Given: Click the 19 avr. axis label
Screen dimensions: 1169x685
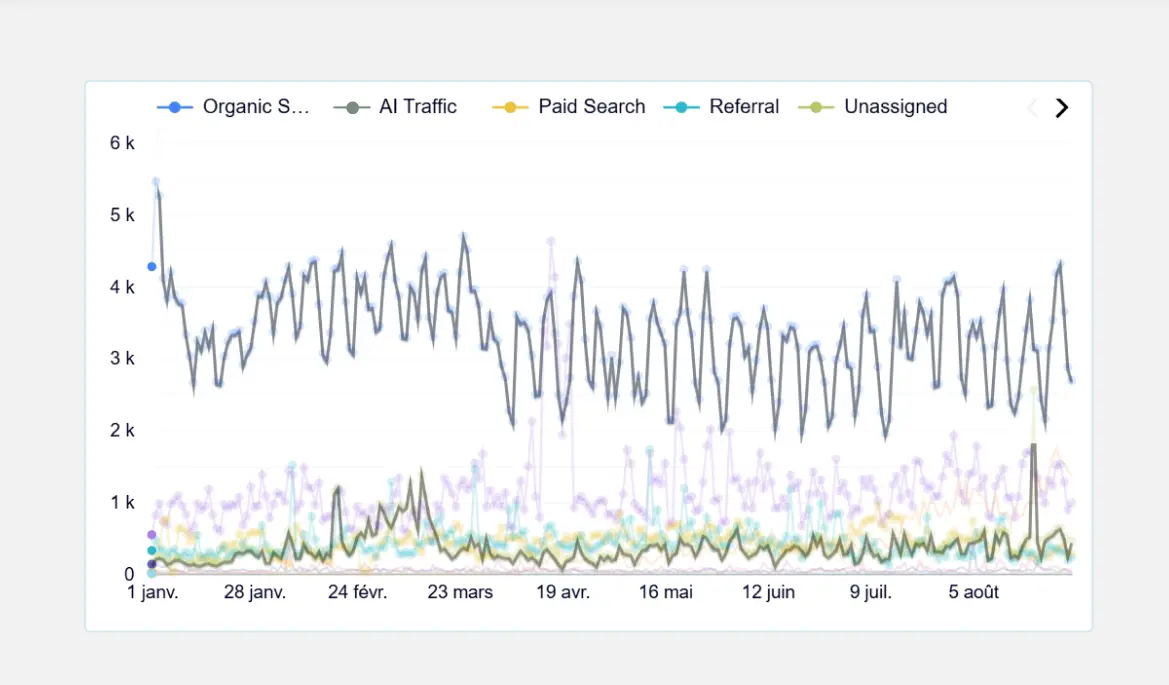Looking at the screenshot, I should pos(563,591).
